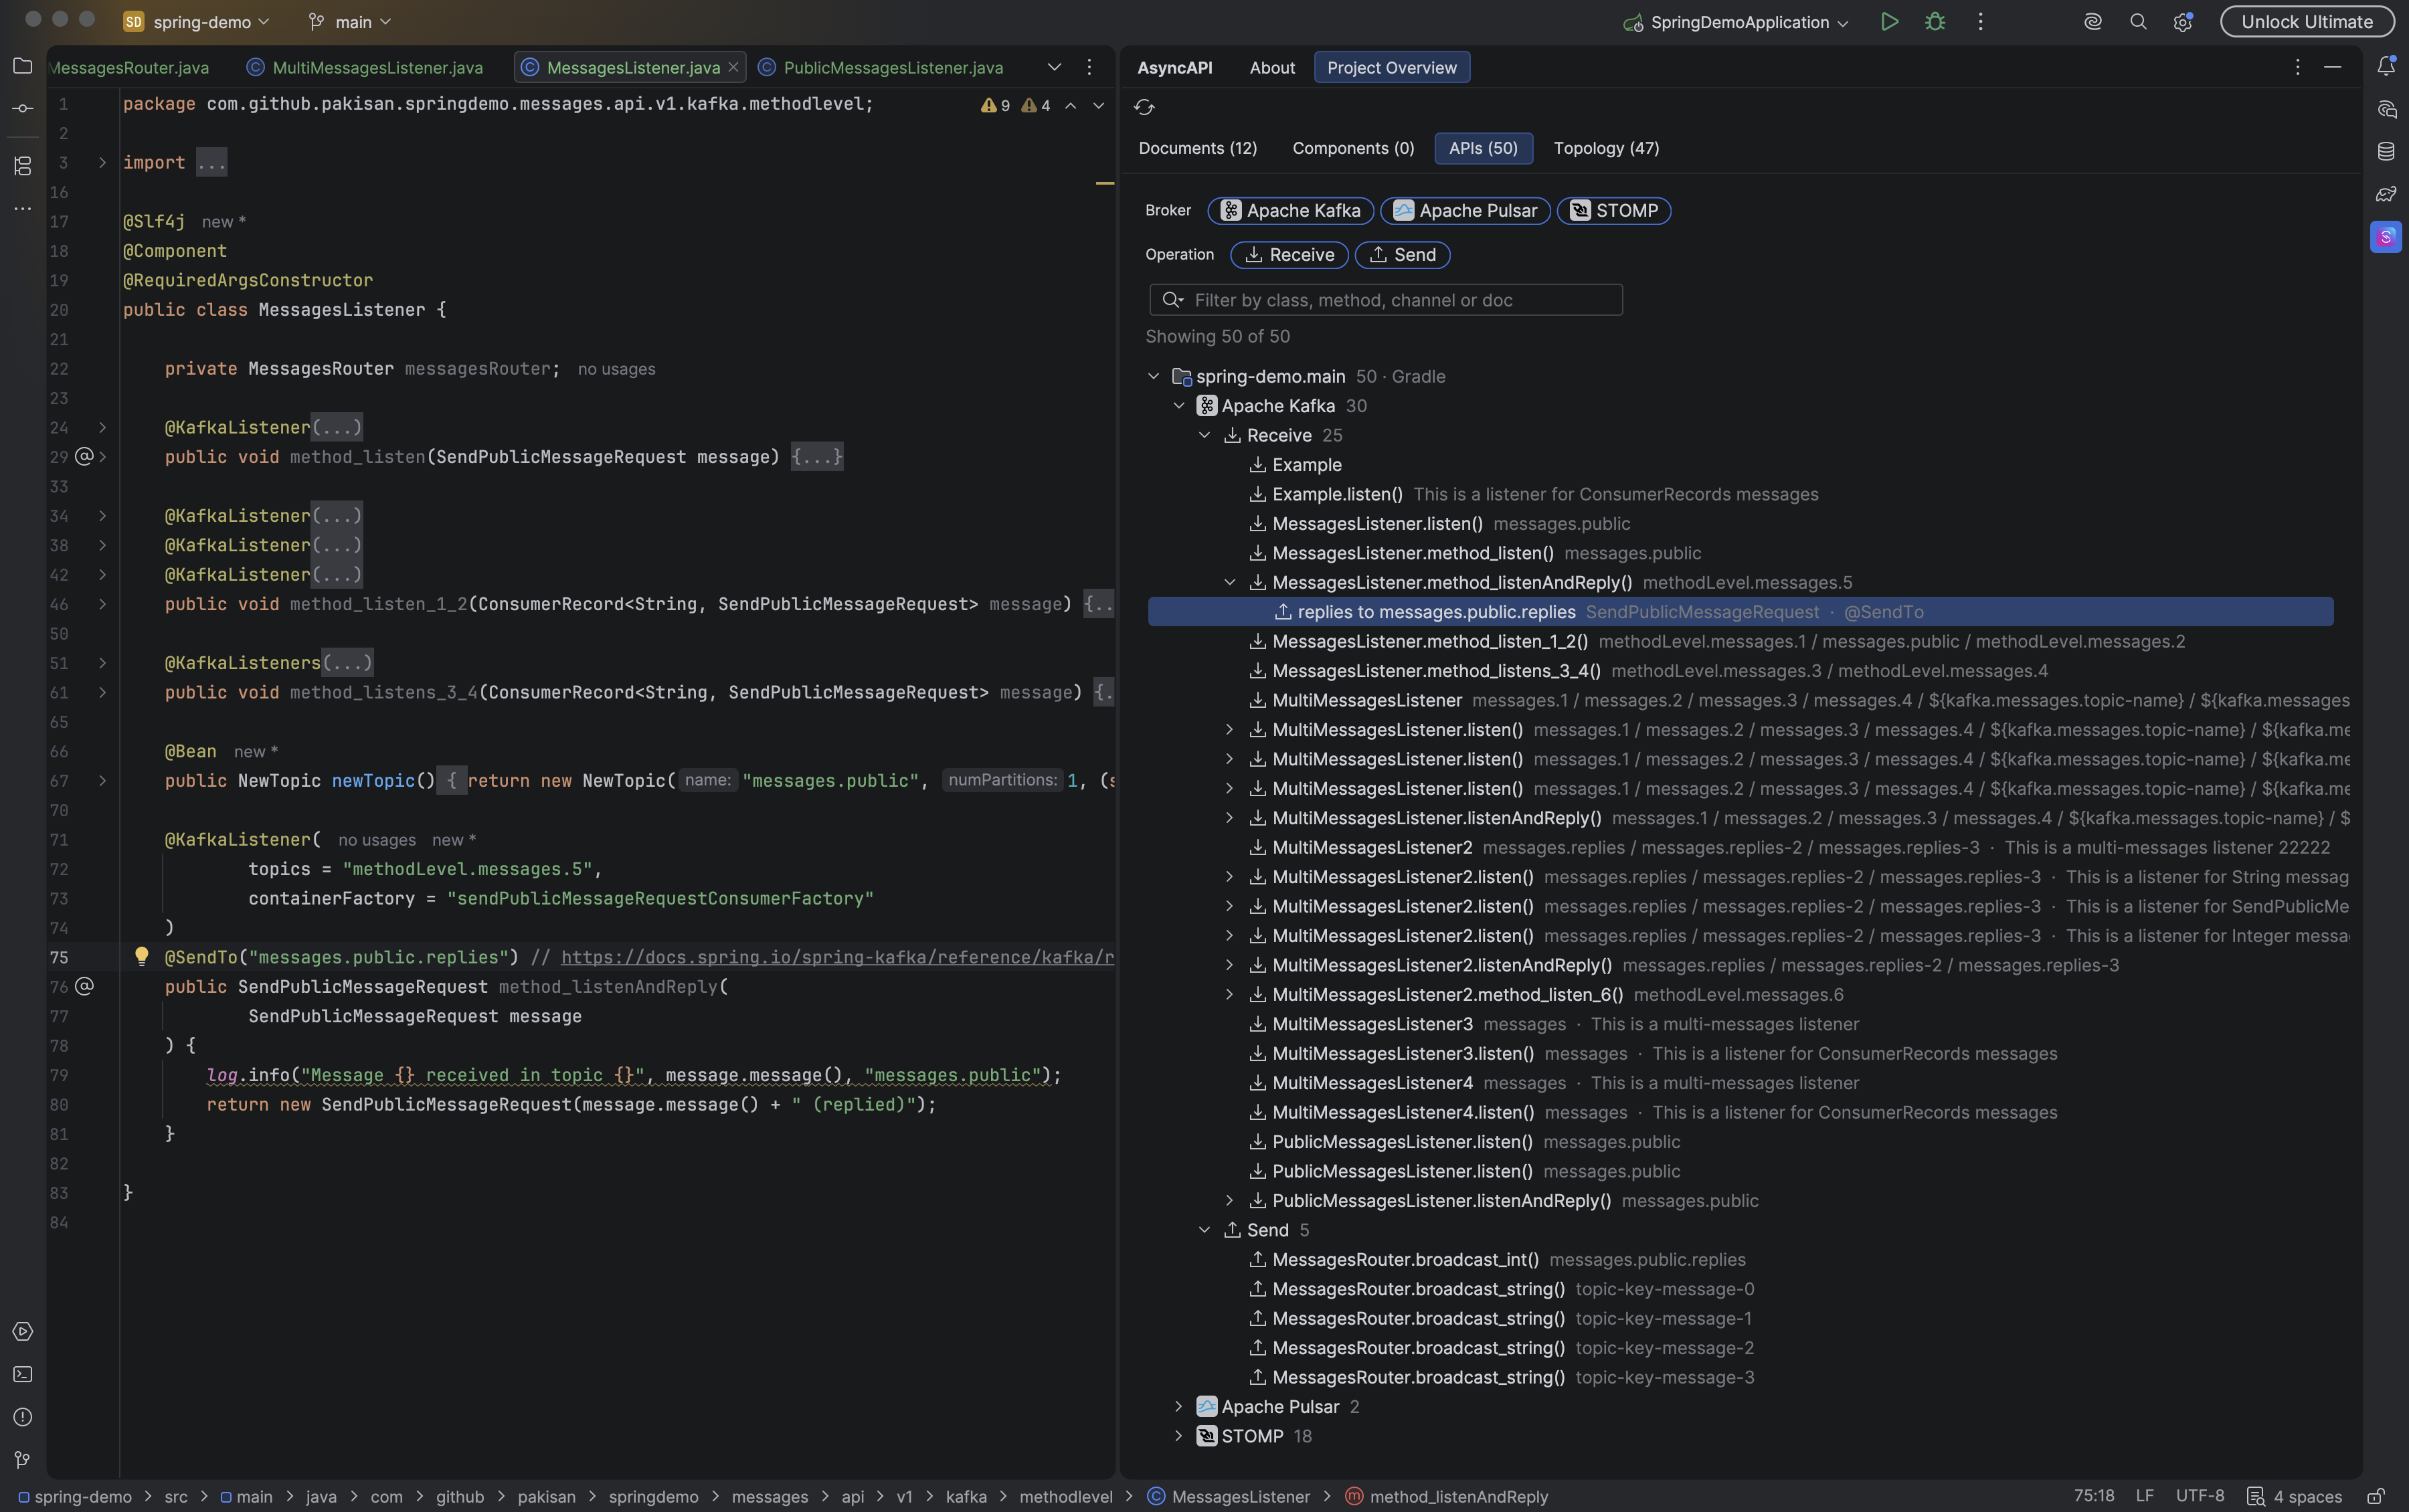Switch to PublicMessagesListener.java editor tab
Screen dimensions: 2409x1512
coord(881,67)
